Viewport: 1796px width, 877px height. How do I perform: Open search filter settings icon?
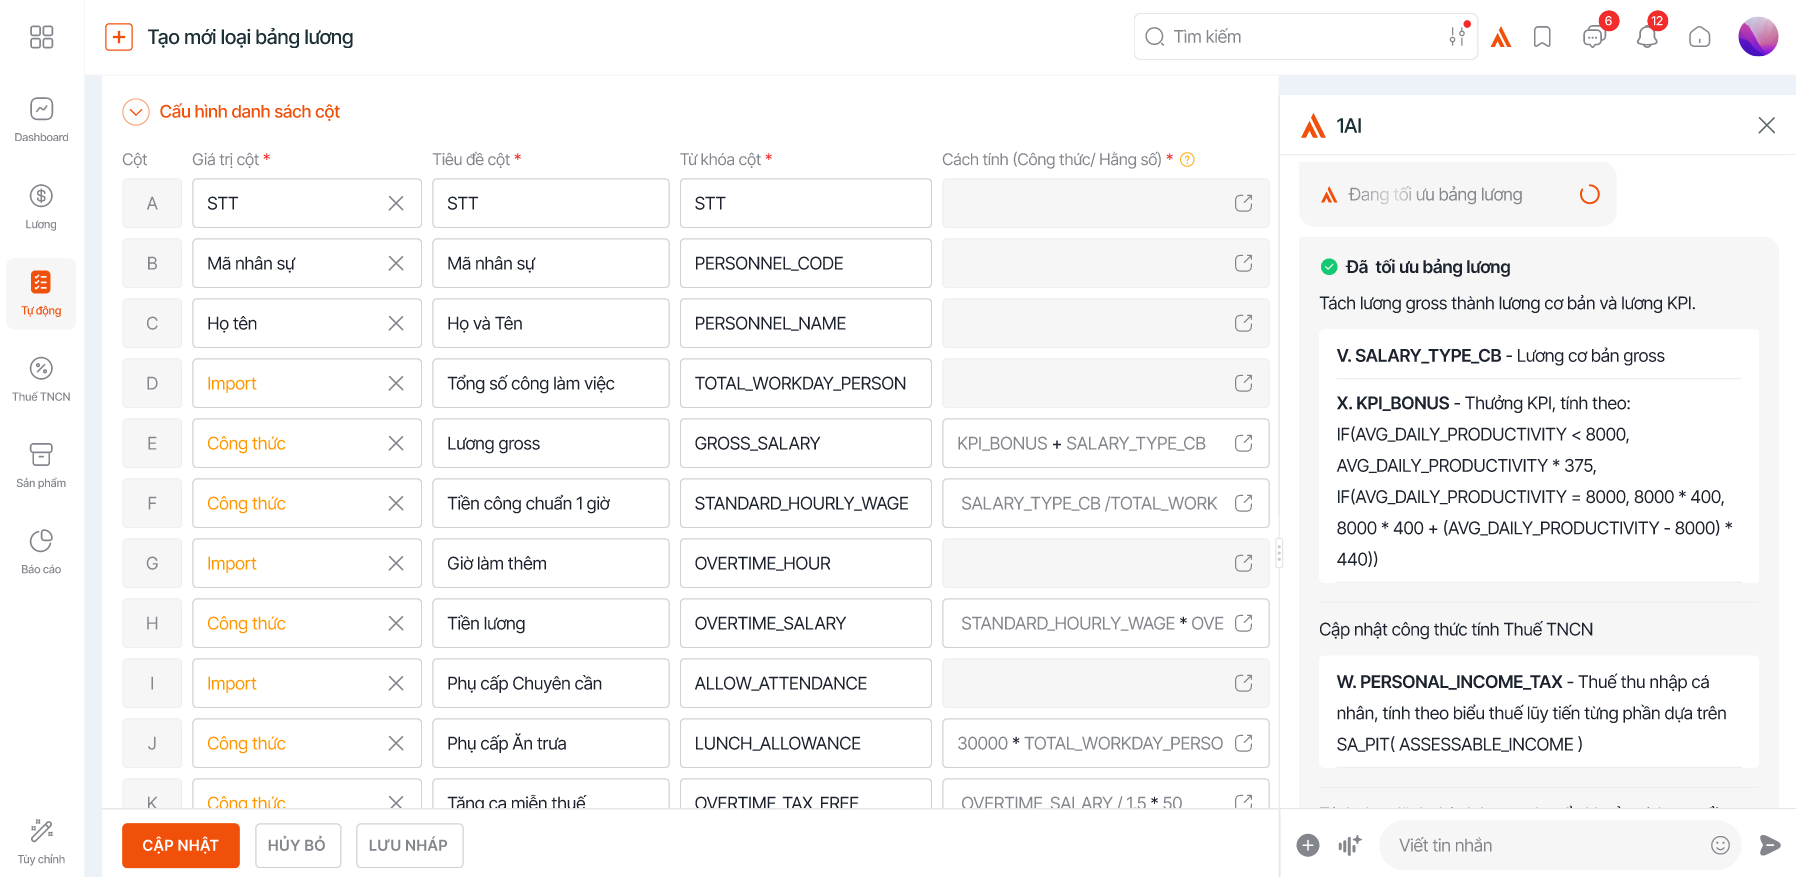click(1458, 36)
